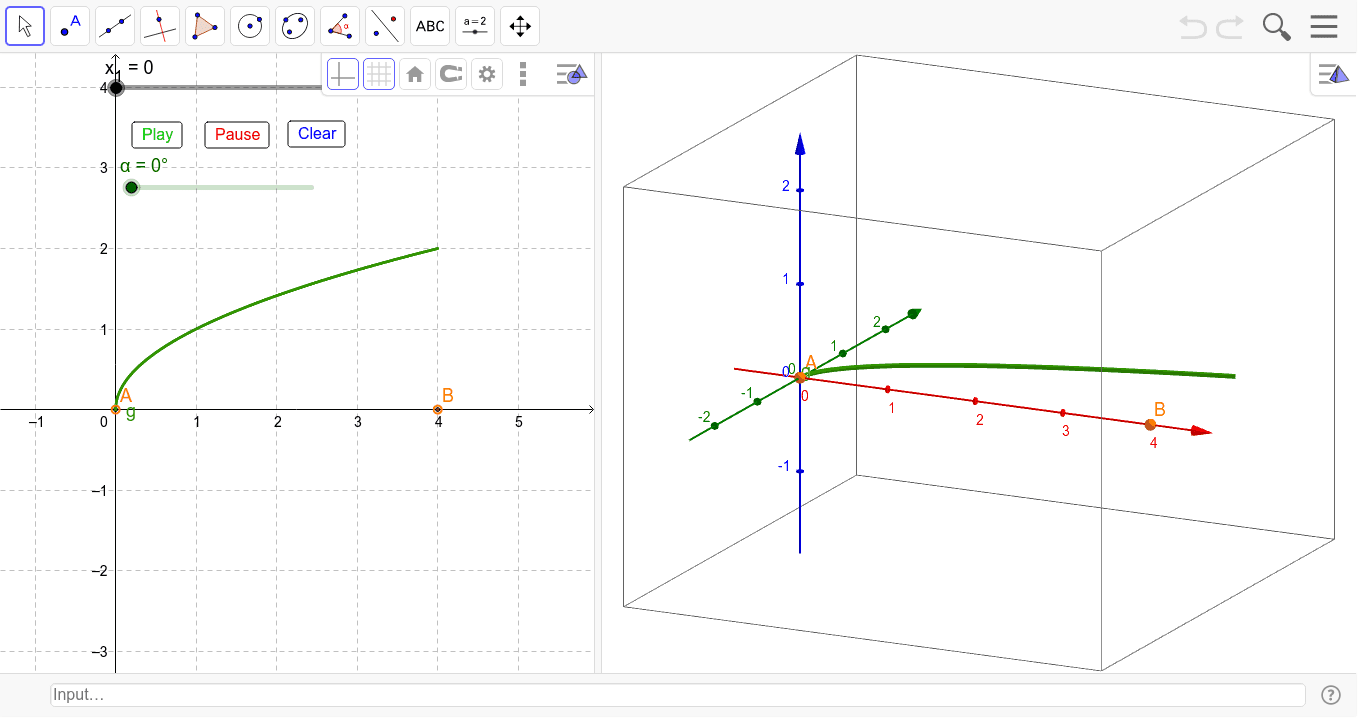1358x718 pixels.
Task: Select the Move Graphics View tool
Action: (x=519, y=25)
